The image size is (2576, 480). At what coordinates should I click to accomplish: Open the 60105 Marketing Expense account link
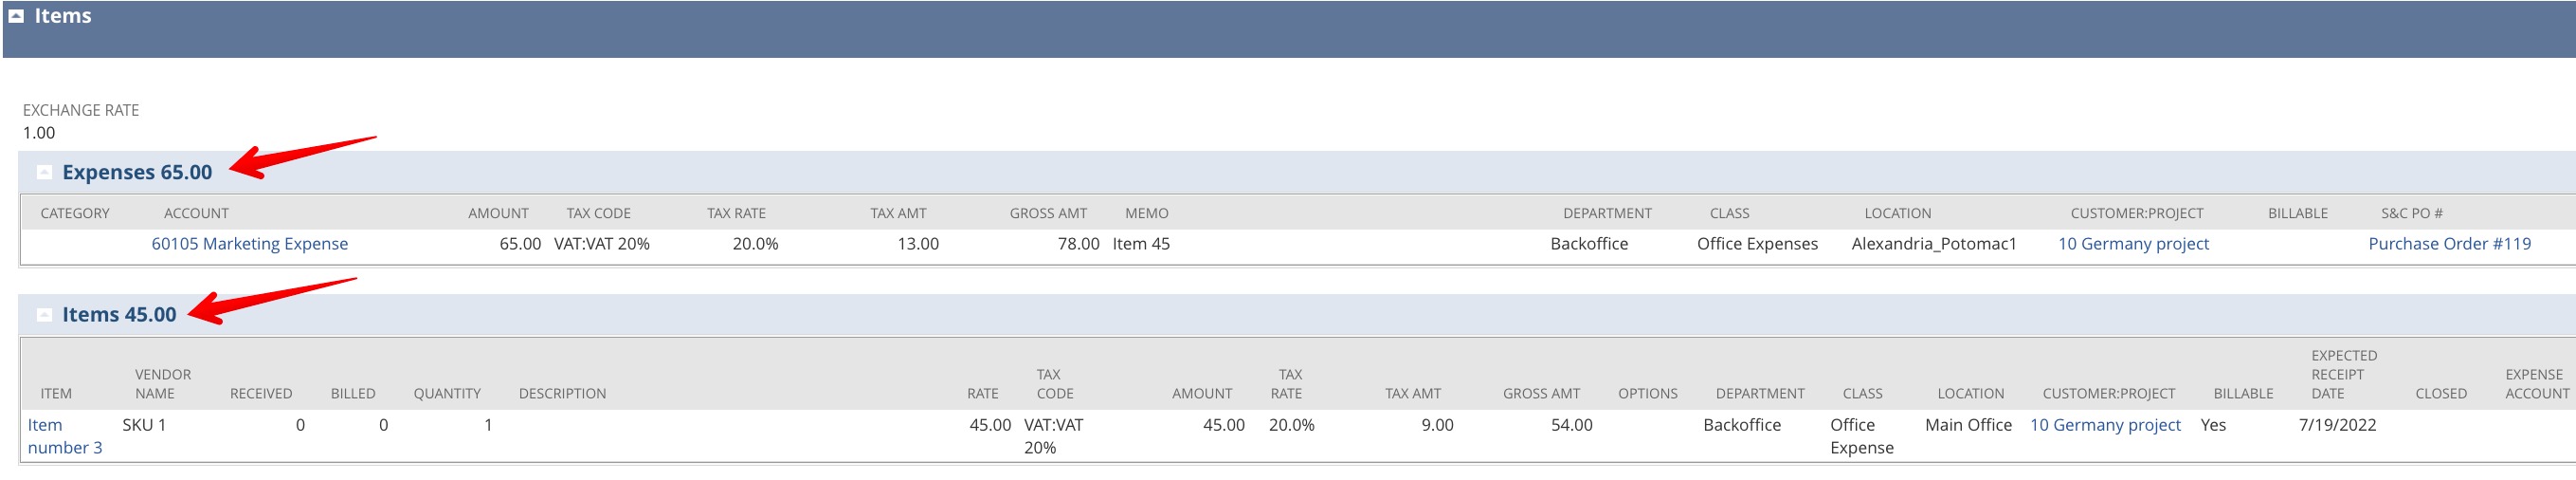(249, 244)
